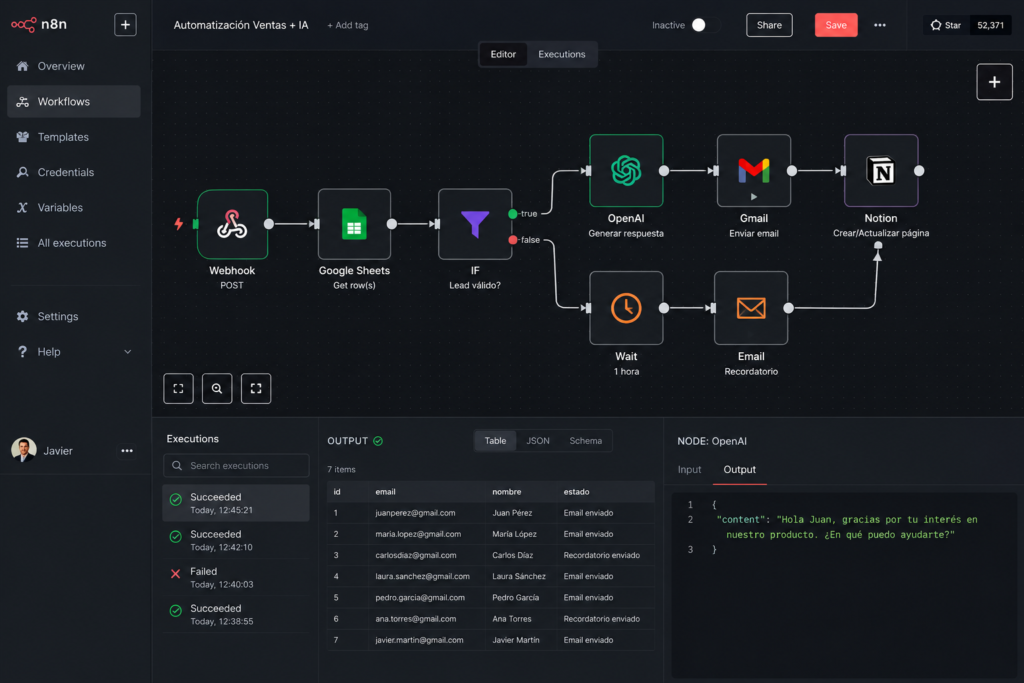Select the Succeeded execution at 12:42:10
This screenshot has width=1024, height=683.
236,540
